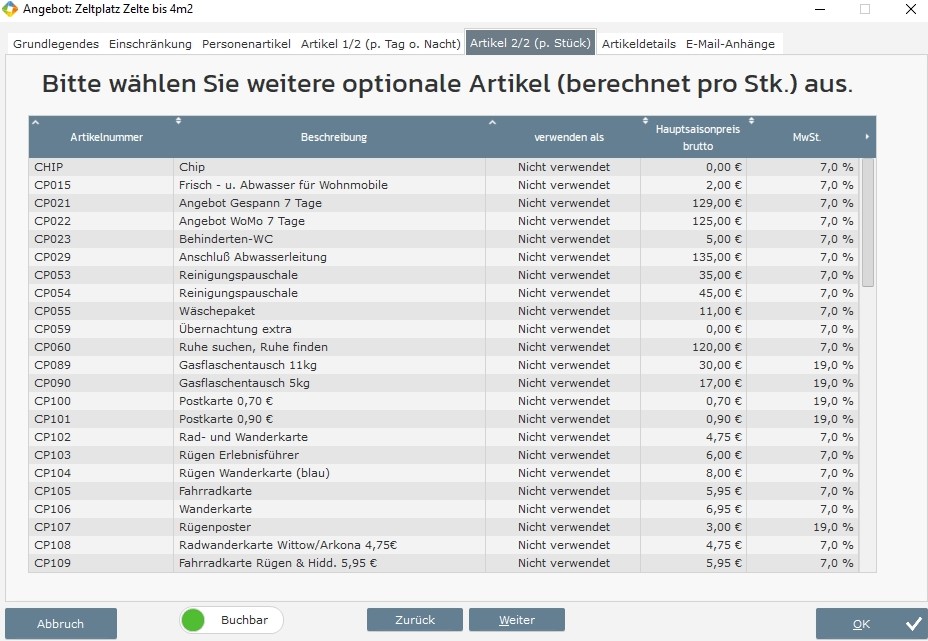928x641 pixels.
Task: Select the Artikel 2/2 (p. Stück) tab
Action: point(530,43)
